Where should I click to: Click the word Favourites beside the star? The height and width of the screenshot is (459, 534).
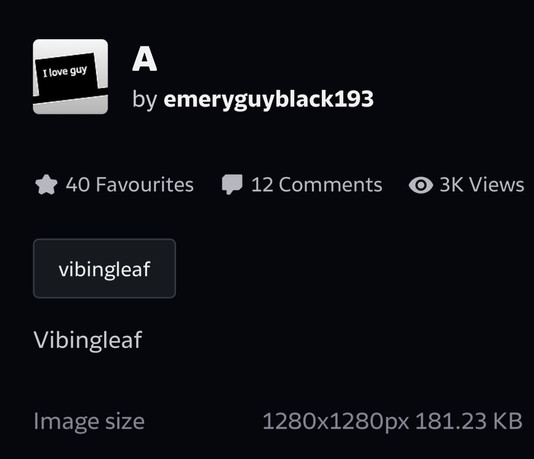coord(145,185)
